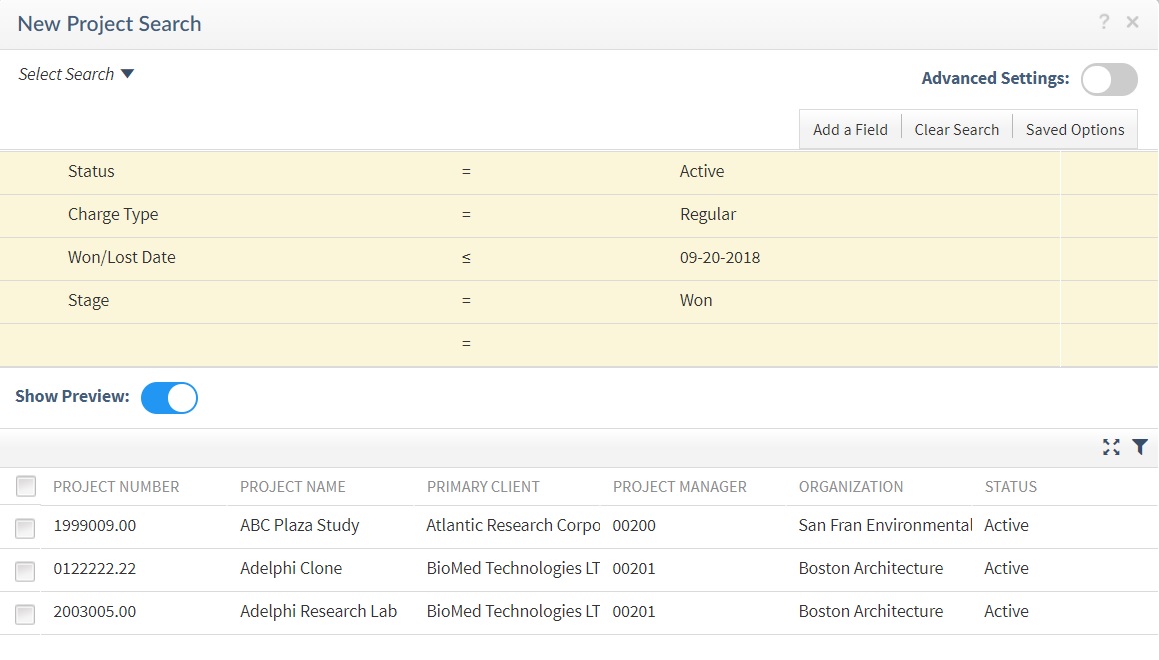Click the expand grid fullscreen icon
1159x660 pixels.
point(1111,447)
